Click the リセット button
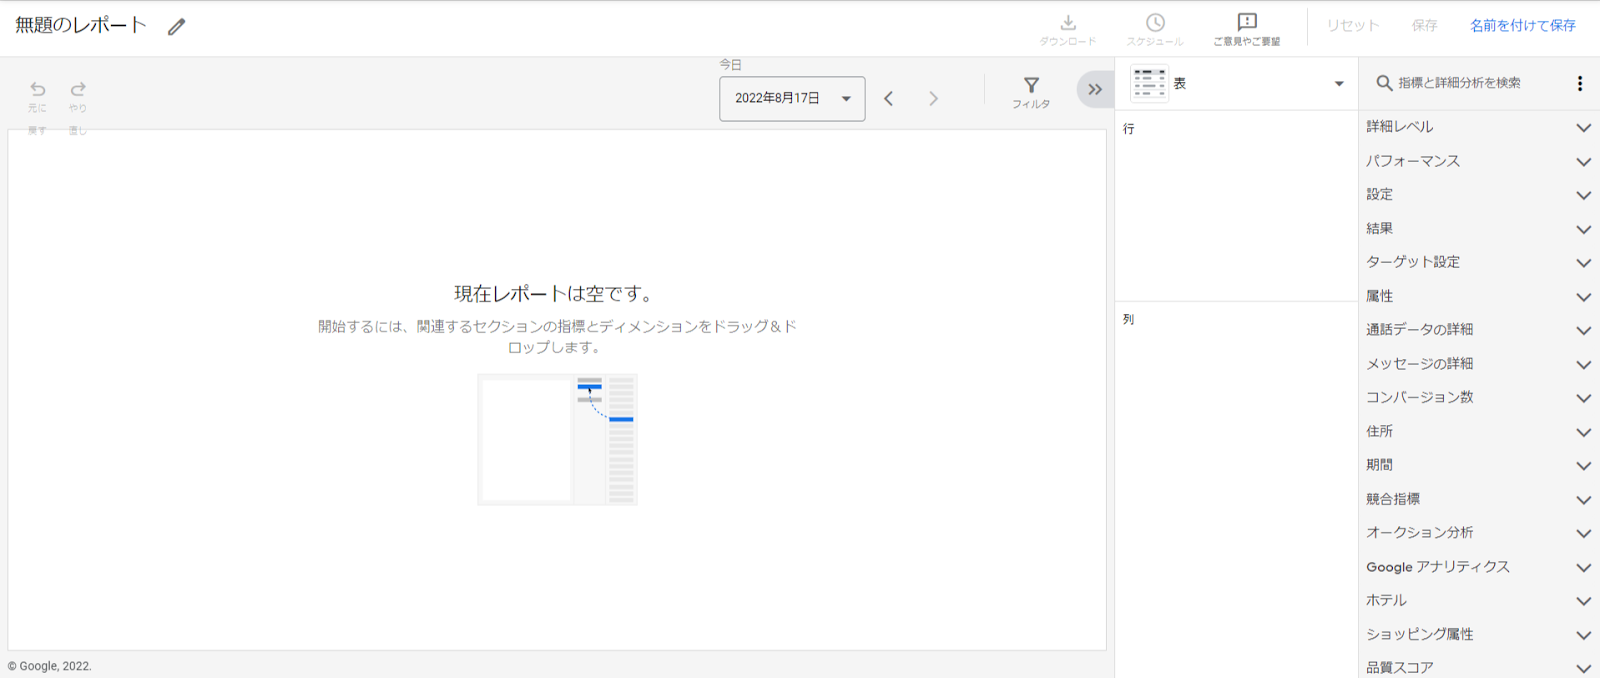Image resolution: width=1600 pixels, height=678 pixels. click(x=1352, y=26)
